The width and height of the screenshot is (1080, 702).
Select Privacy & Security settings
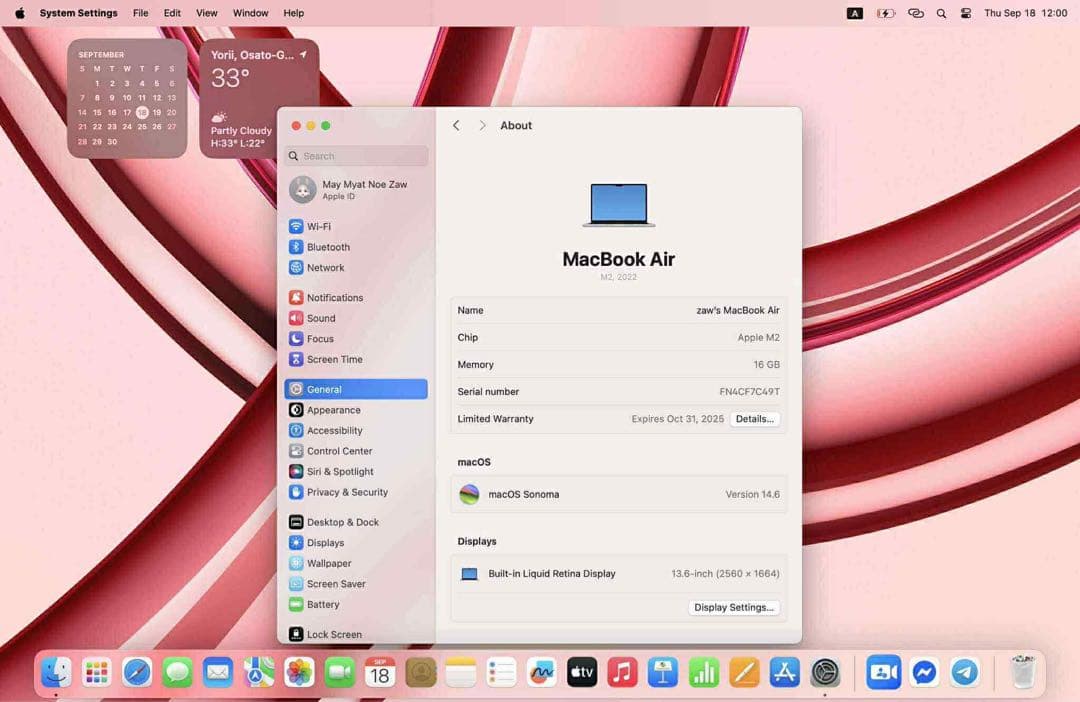(x=346, y=492)
